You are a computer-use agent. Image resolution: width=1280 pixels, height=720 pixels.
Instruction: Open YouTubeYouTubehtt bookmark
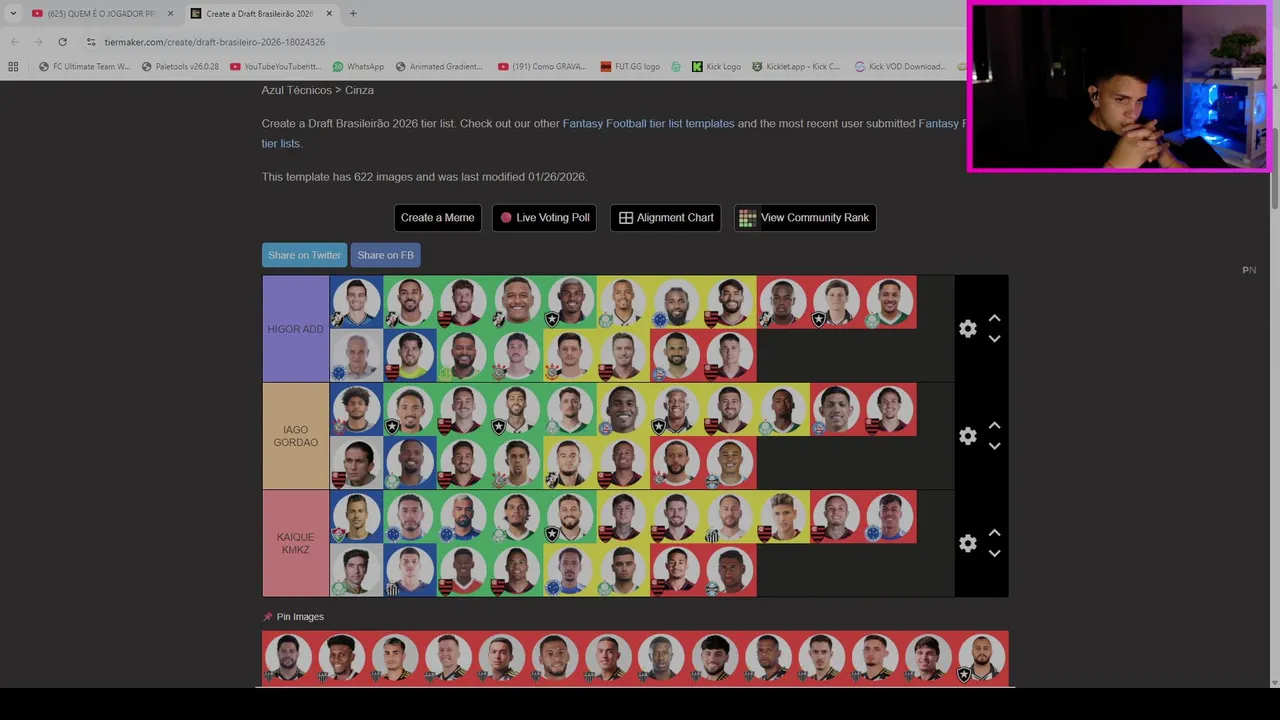(275, 67)
